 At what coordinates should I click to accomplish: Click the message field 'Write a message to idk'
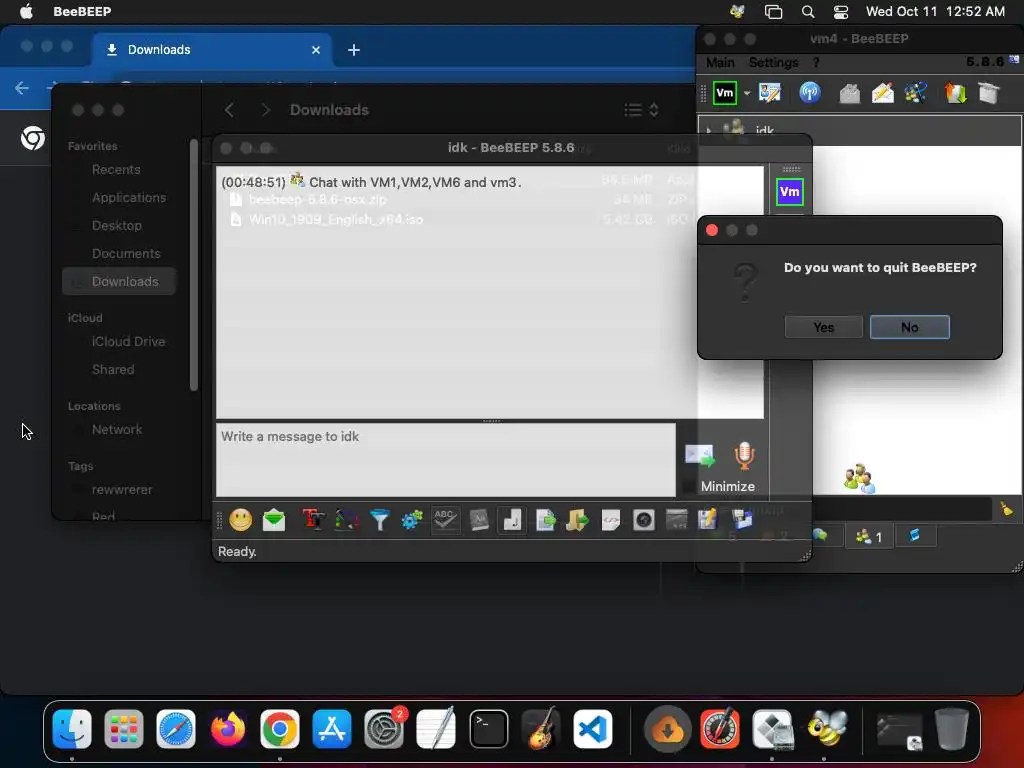click(445, 460)
